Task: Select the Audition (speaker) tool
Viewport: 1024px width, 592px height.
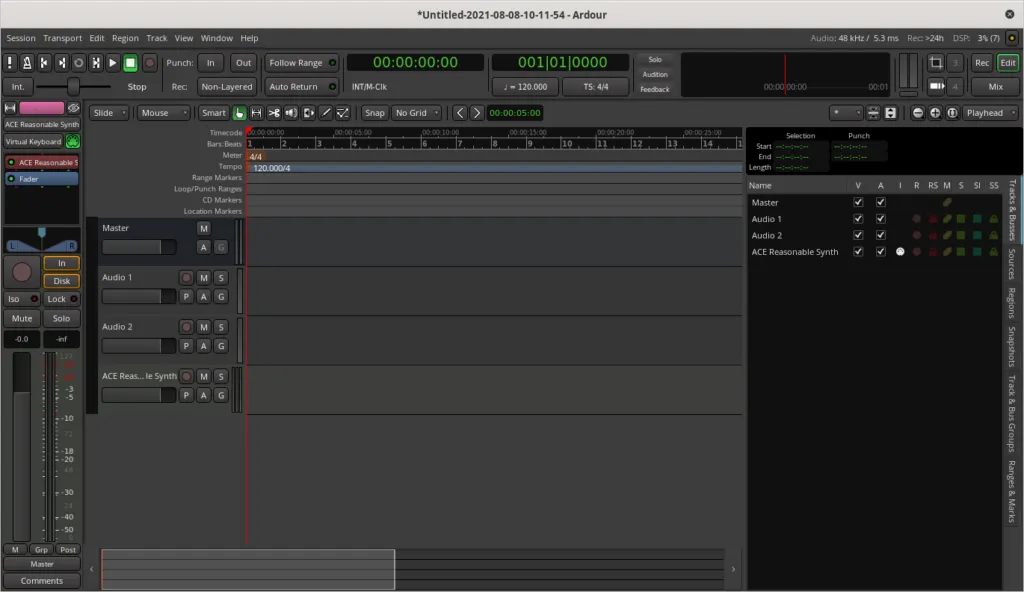Action: point(290,113)
